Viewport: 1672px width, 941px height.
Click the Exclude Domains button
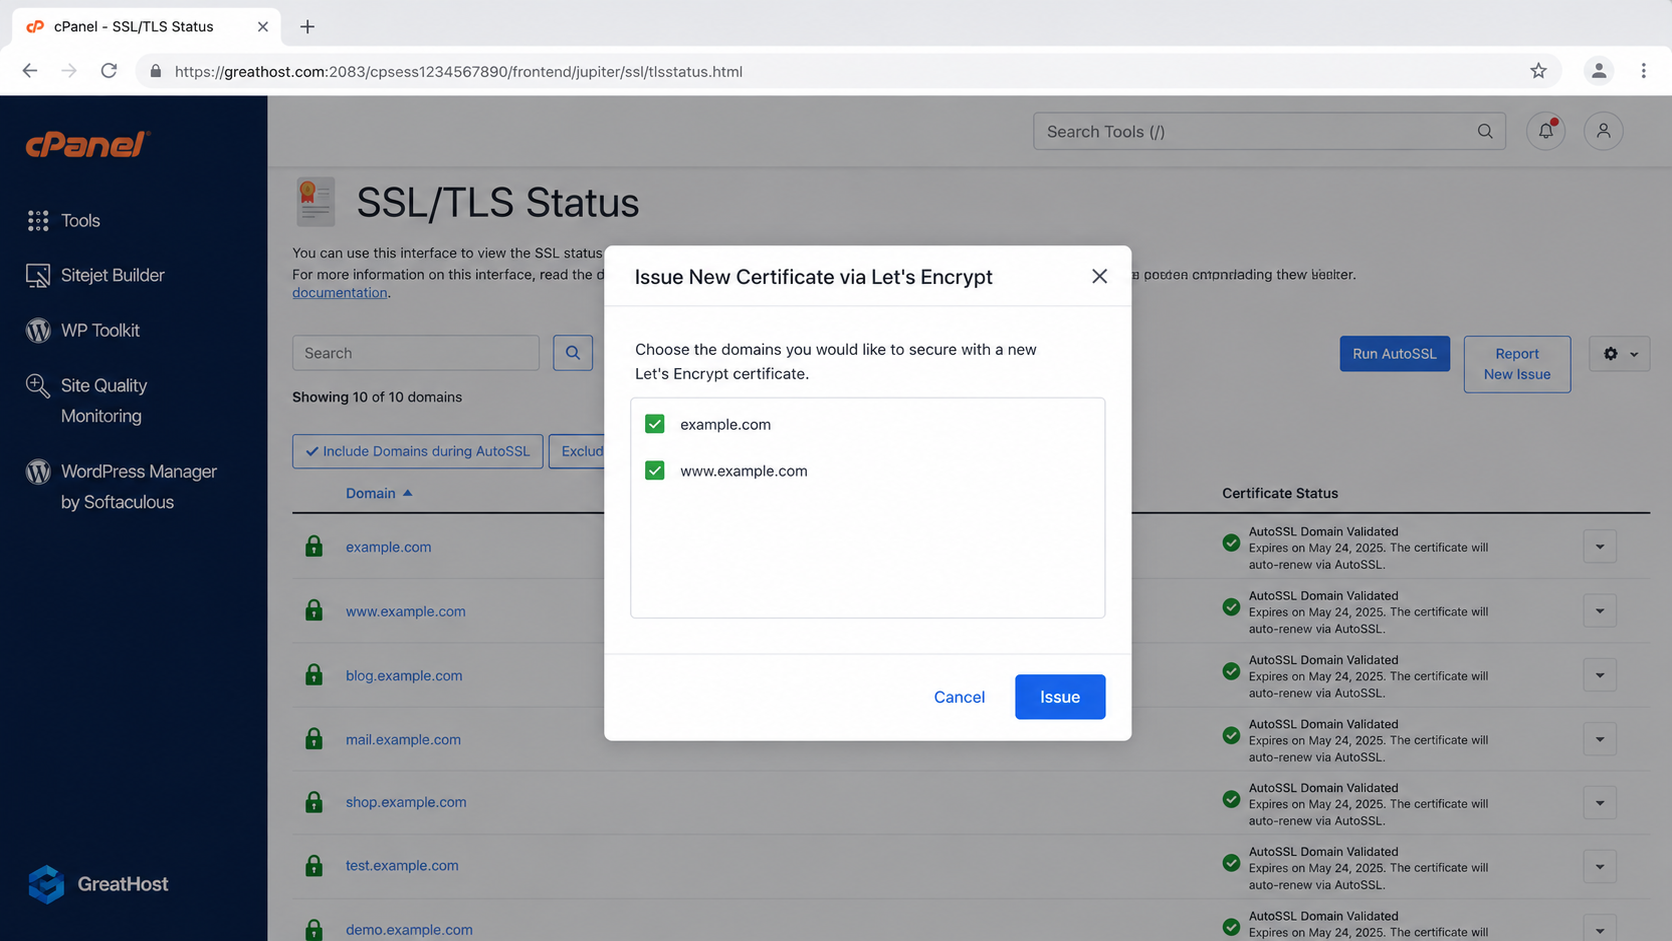pyautogui.click(x=578, y=451)
